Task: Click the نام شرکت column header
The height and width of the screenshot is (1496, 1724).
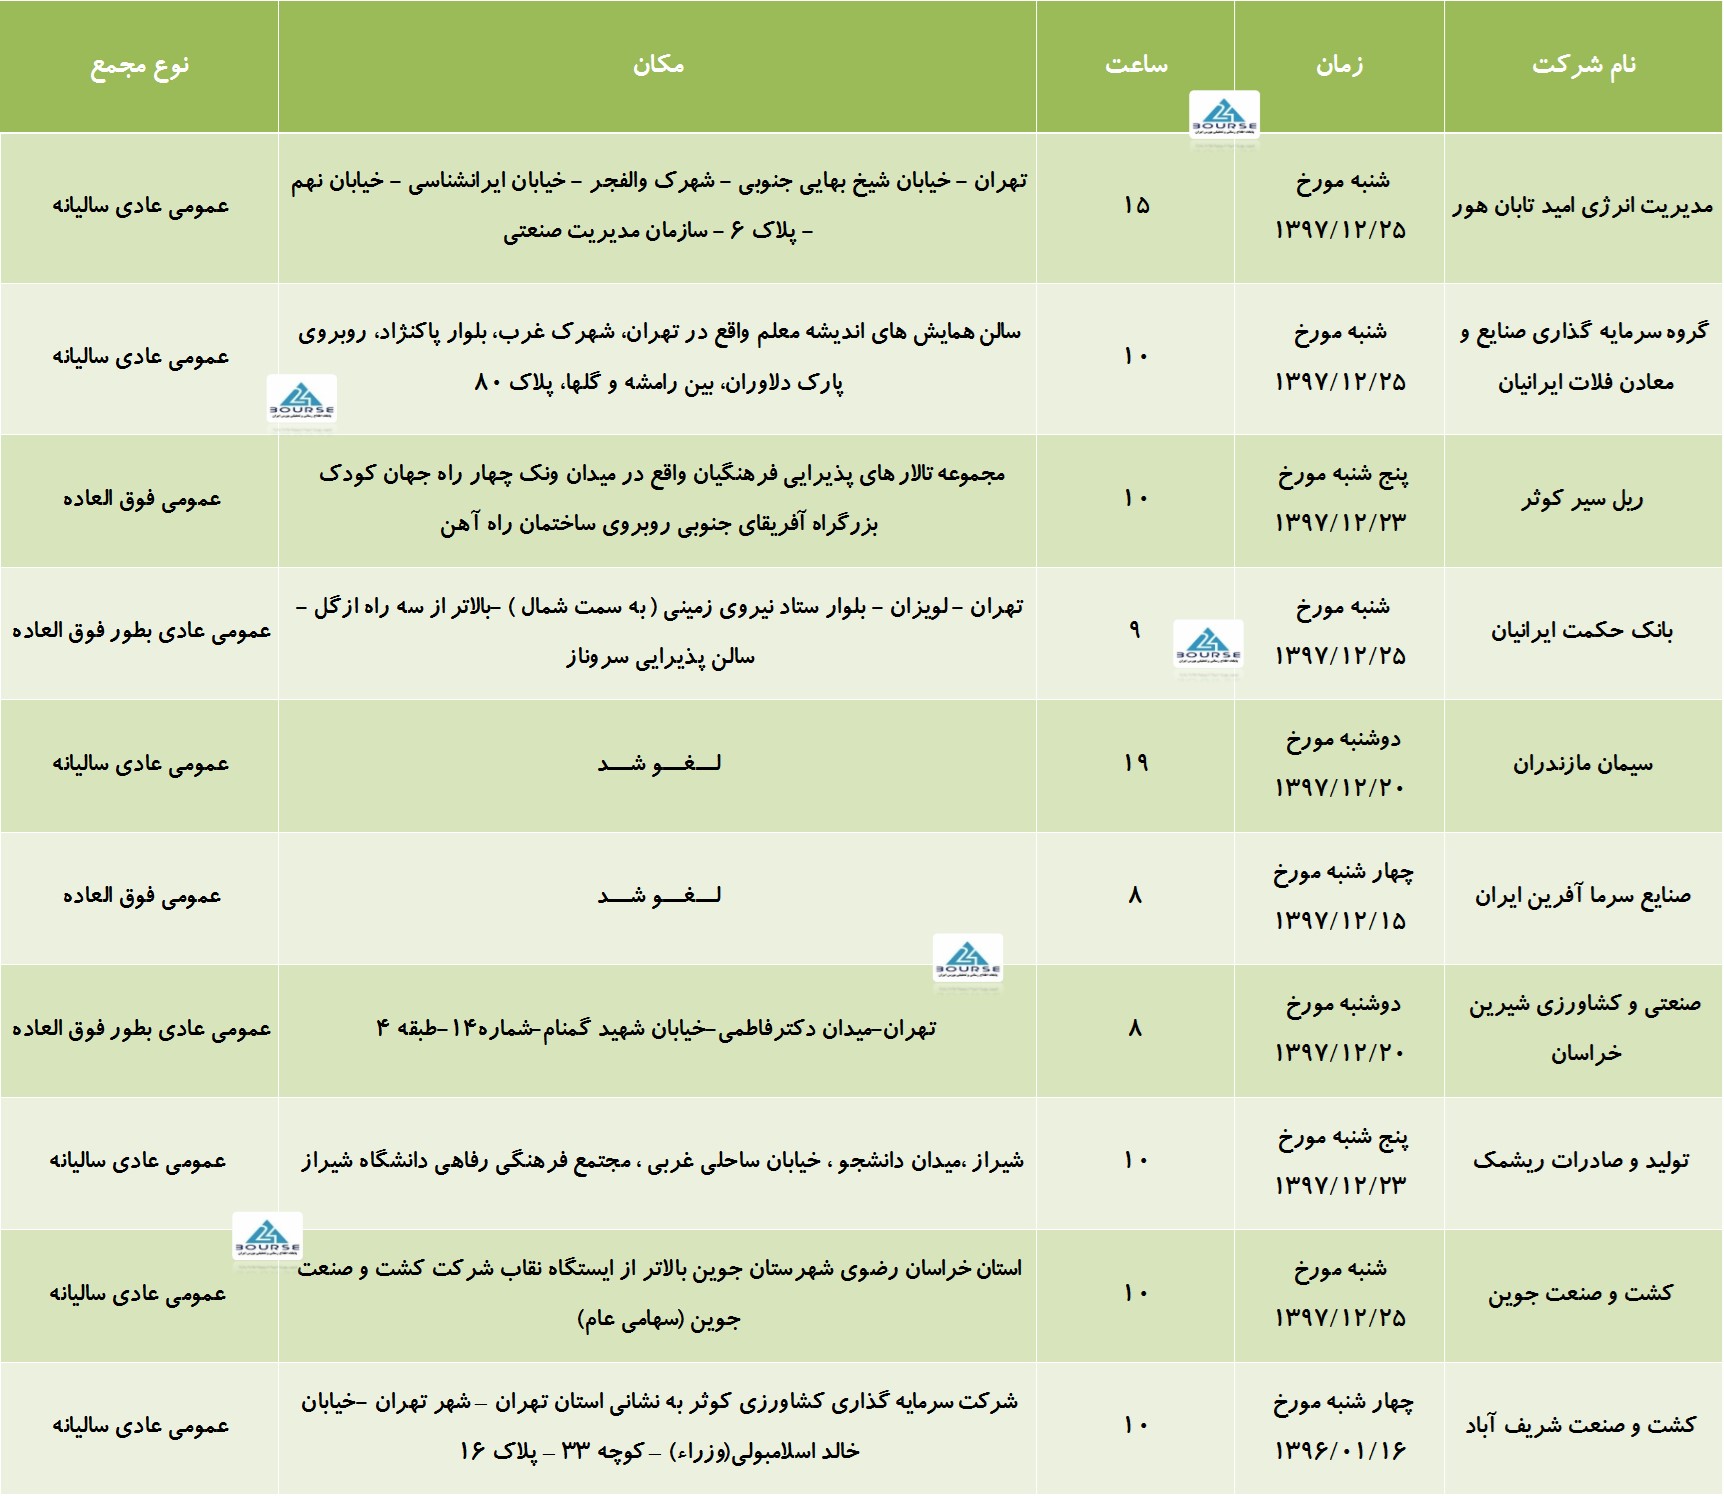Action: coord(1584,65)
